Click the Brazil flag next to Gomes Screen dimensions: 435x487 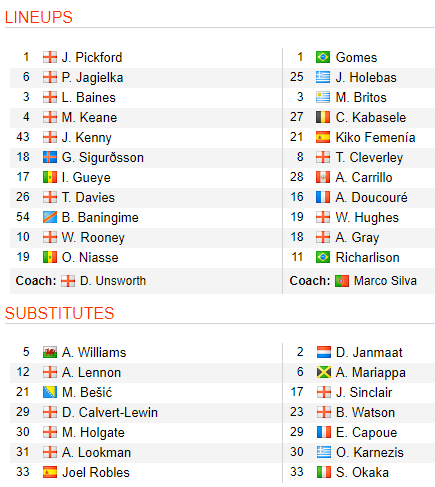[x=323, y=57]
